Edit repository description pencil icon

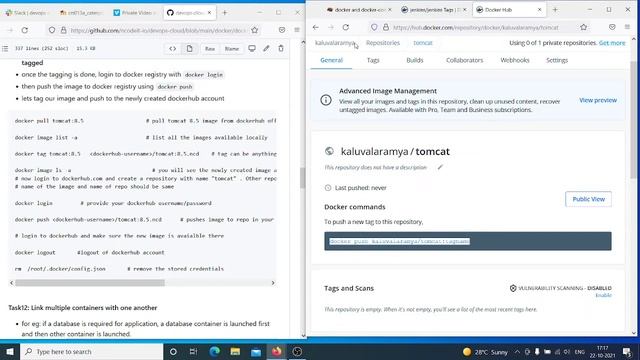click(440, 167)
